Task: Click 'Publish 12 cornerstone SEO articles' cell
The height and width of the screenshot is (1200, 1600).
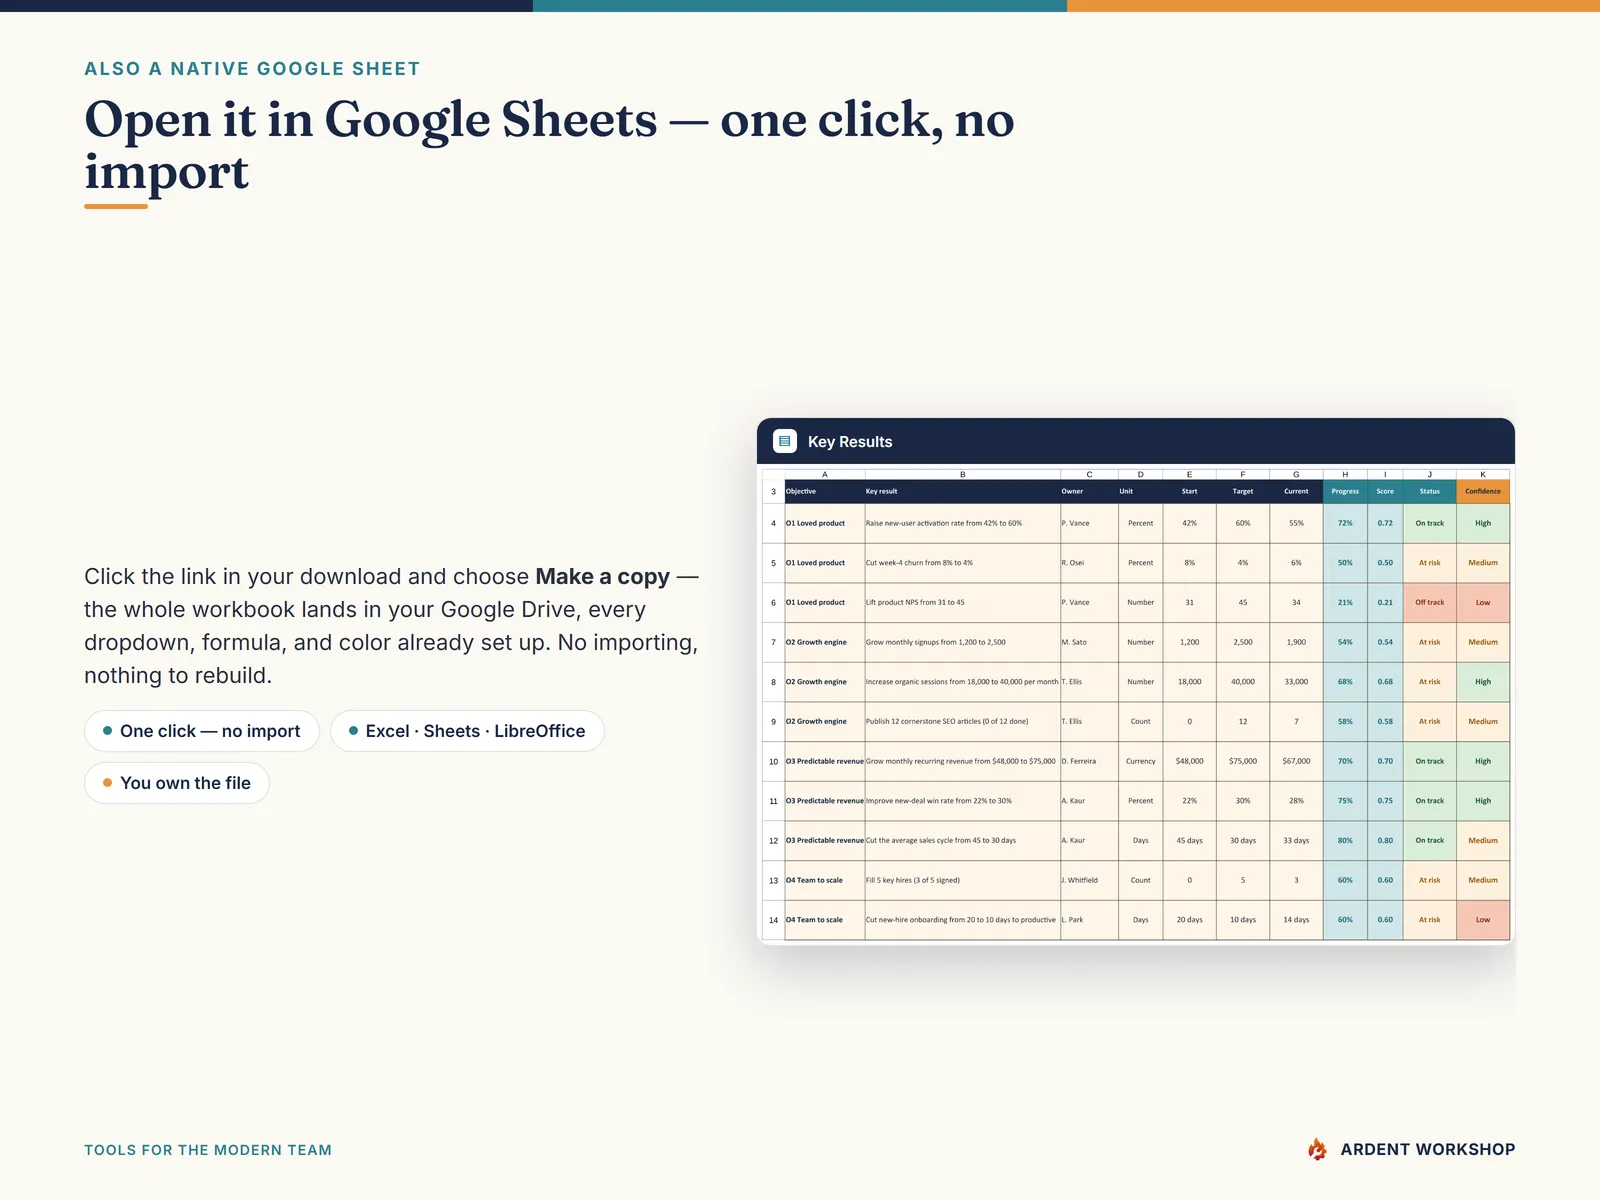Action: pos(962,721)
